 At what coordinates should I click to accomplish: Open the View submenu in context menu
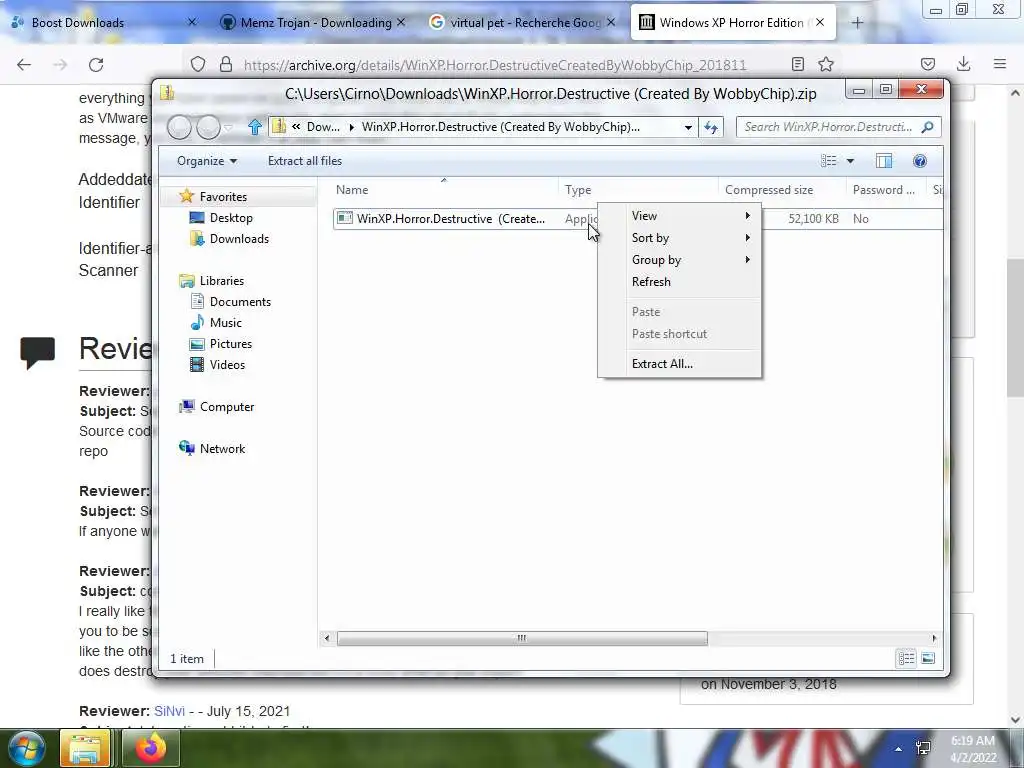[x=679, y=216]
